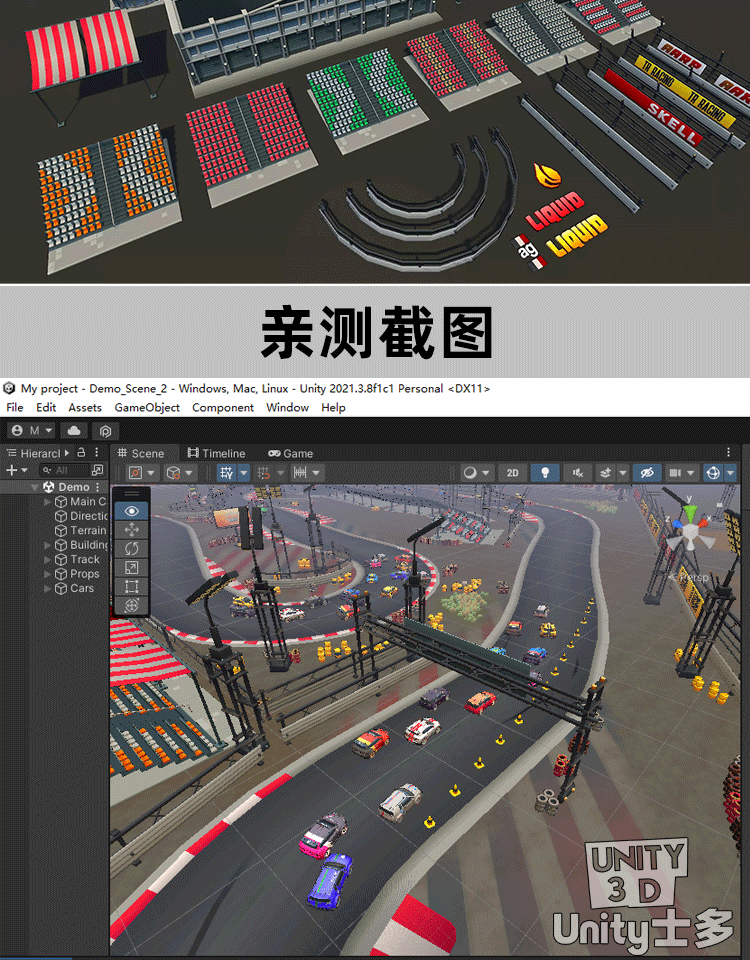
Task: Select the Move tool in scene overlay
Action: [x=132, y=529]
